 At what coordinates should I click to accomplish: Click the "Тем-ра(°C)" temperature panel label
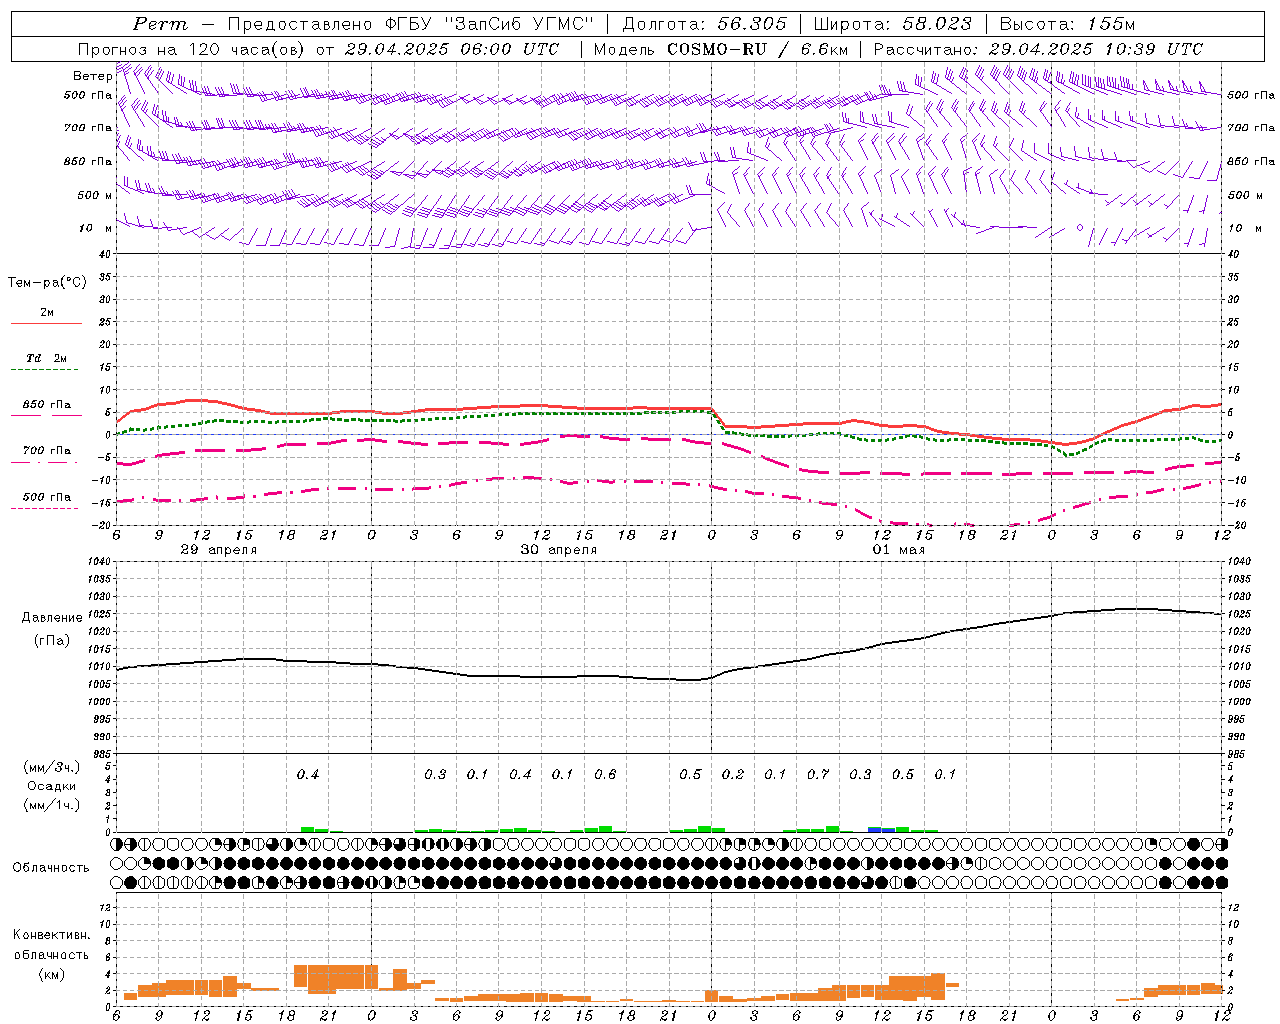[x=47, y=283]
